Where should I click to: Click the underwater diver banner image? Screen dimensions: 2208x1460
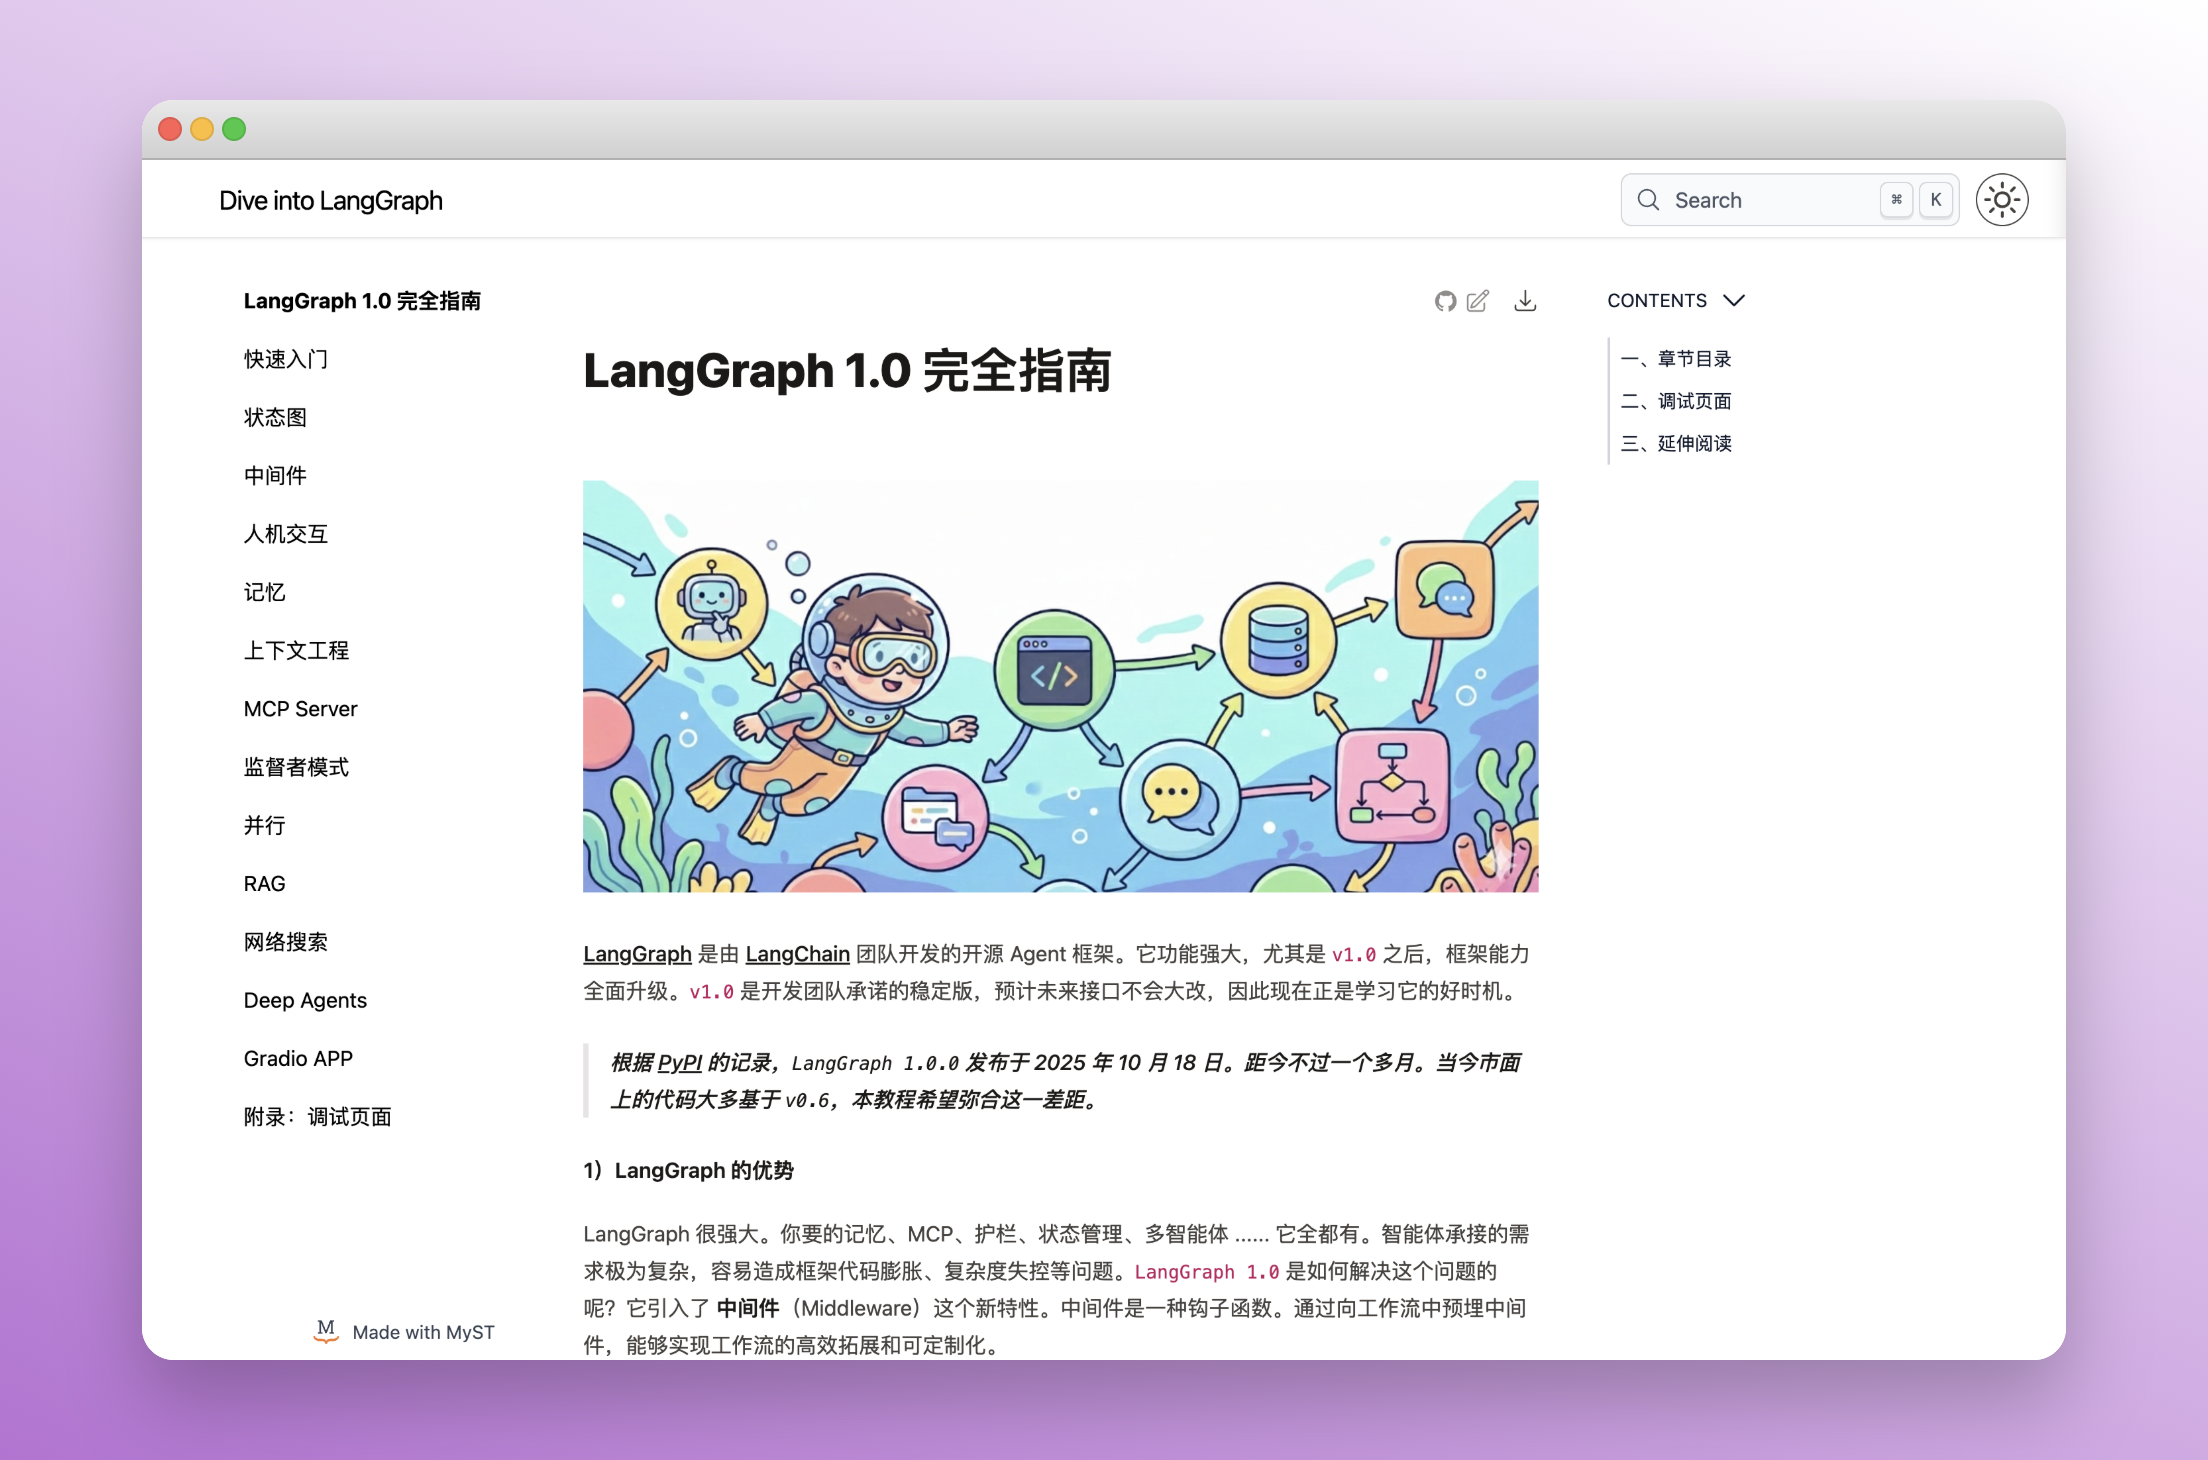point(1060,686)
